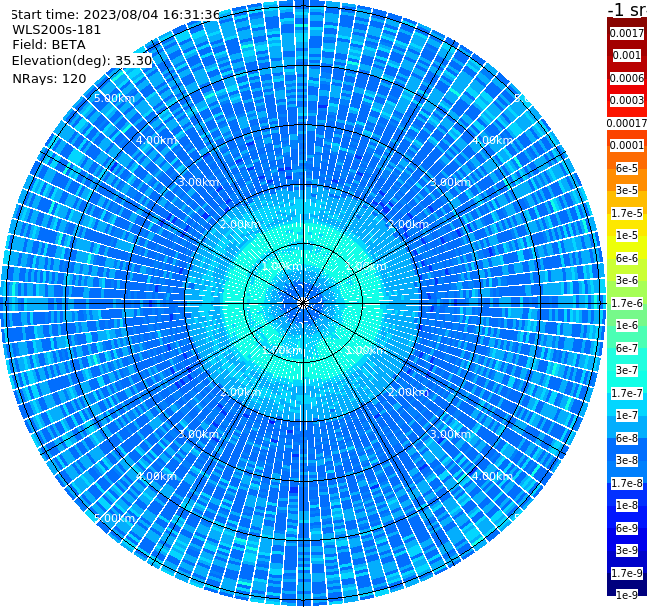647x607 pixels.
Task: Click the 1e-8 colorbar value
Action: (x=627, y=505)
